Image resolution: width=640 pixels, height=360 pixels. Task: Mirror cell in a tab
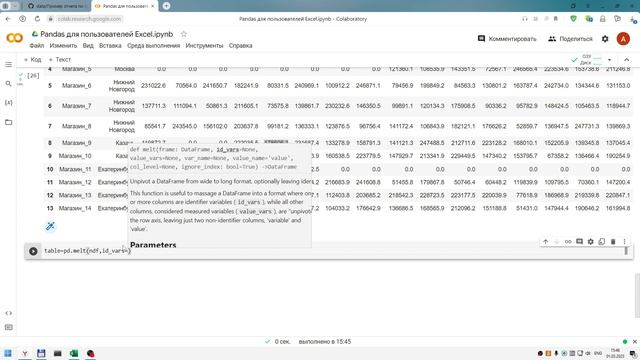click(602, 242)
